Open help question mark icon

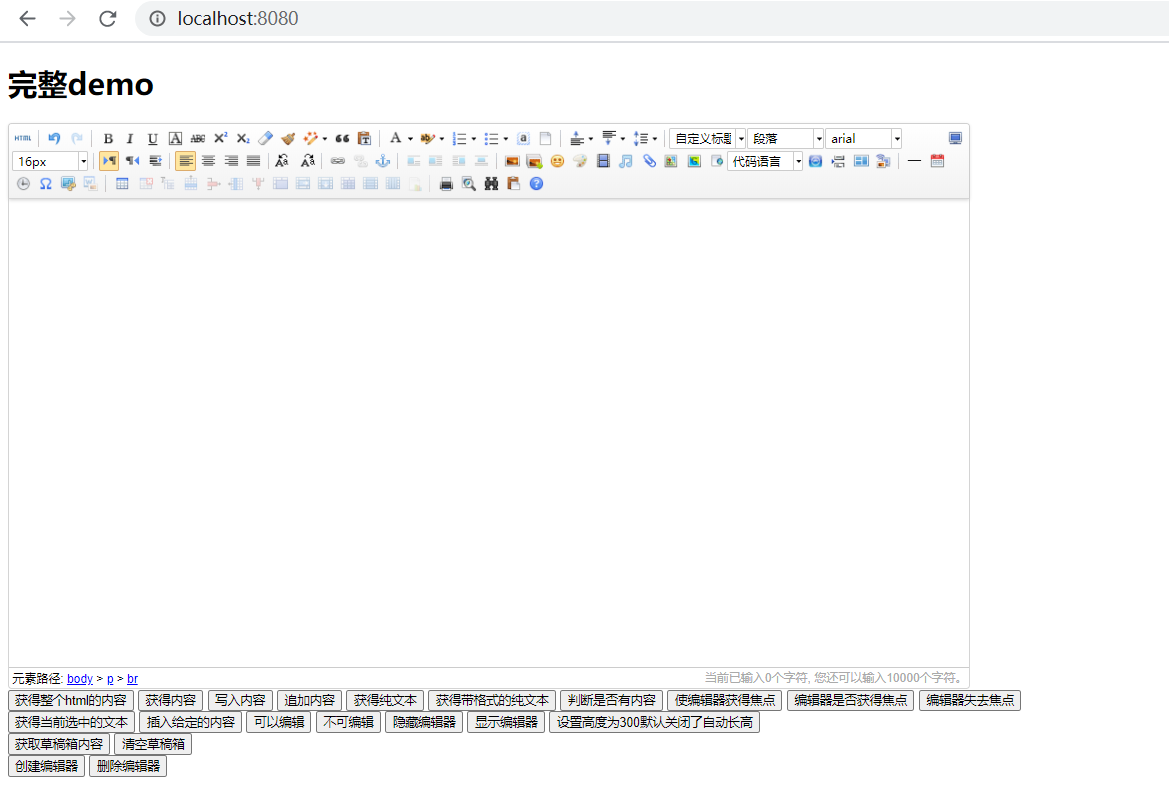coord(536,184)
